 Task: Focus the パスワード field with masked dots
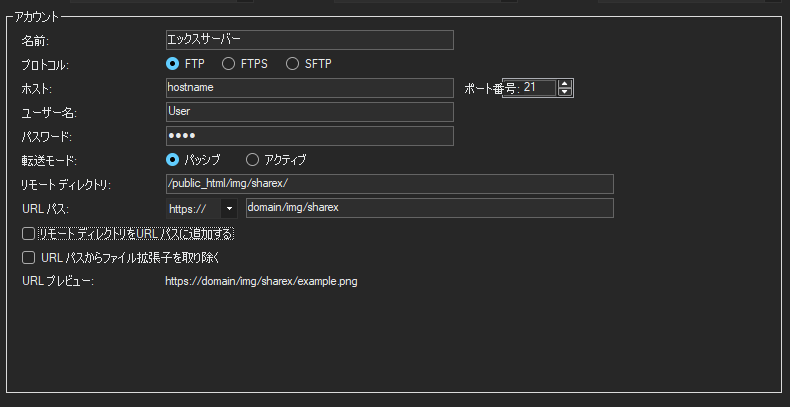pyautogui.click(x=309, y=136)
